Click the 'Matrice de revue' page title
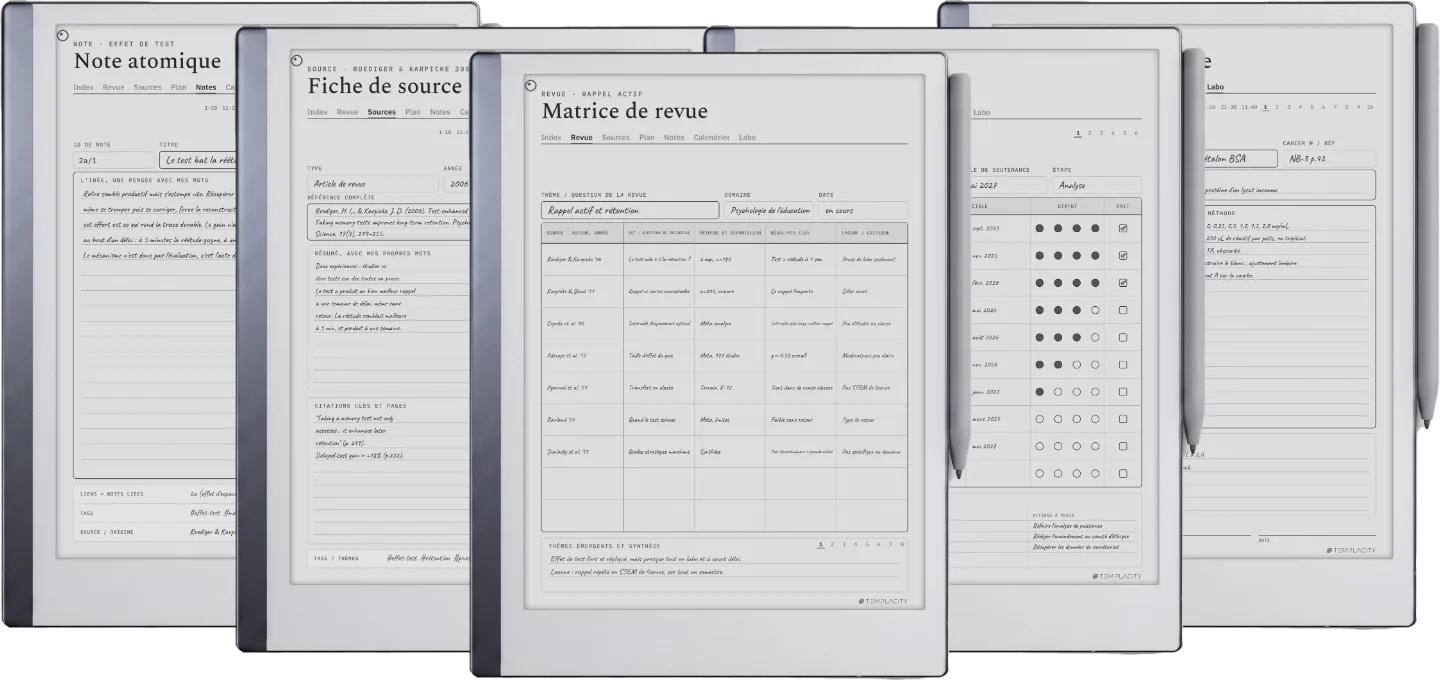 pos(624,111)
